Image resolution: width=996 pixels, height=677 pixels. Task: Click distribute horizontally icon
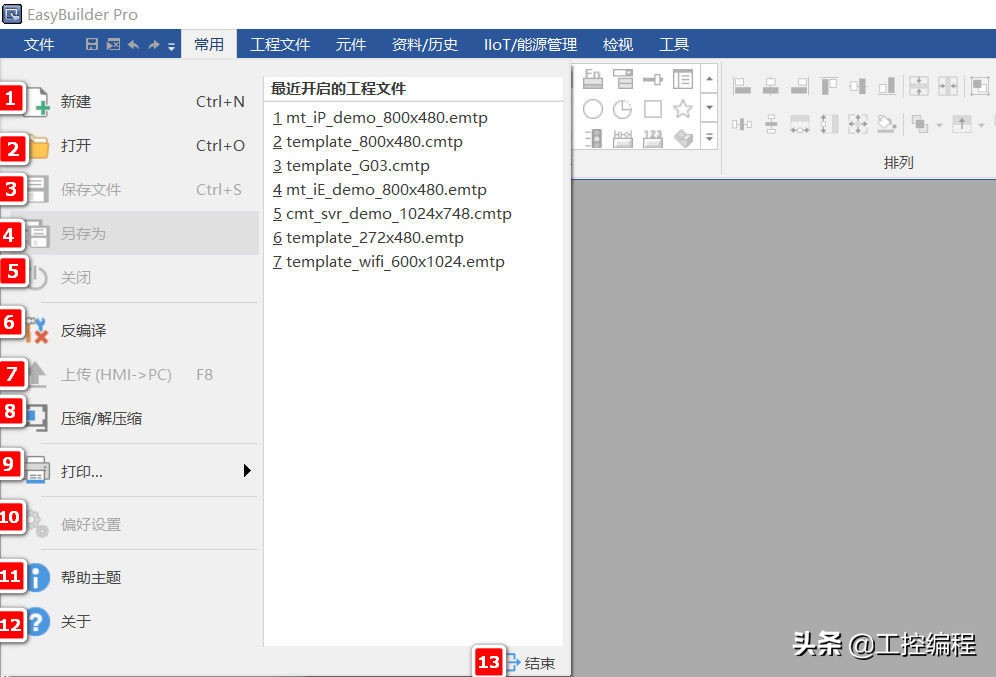741,124
